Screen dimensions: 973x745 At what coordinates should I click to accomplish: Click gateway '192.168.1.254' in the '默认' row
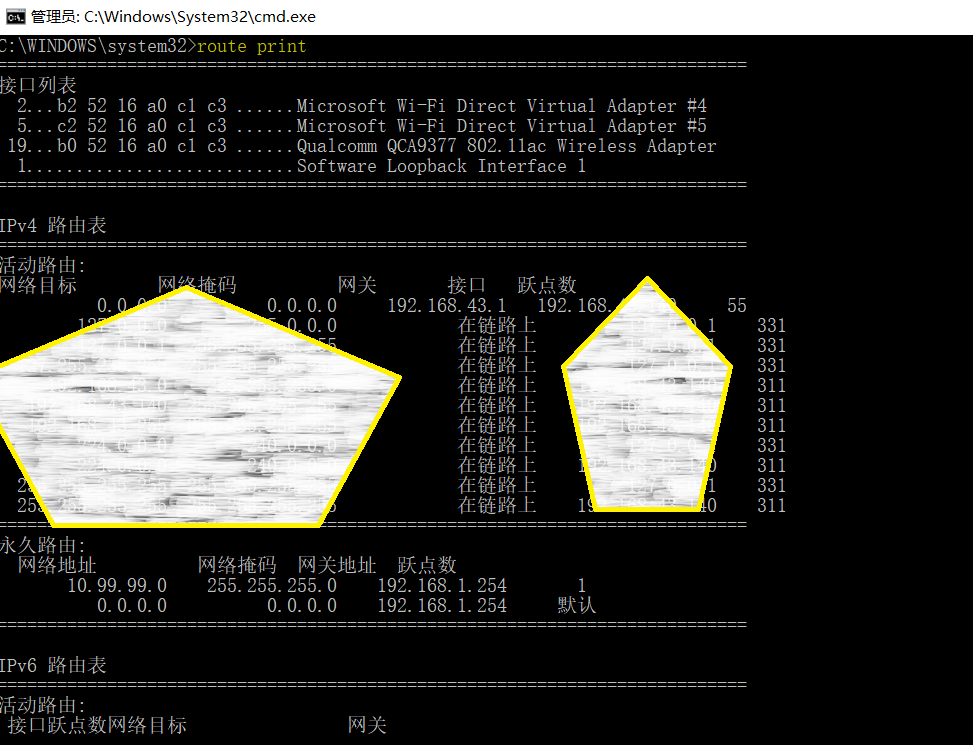click(442, 605)
